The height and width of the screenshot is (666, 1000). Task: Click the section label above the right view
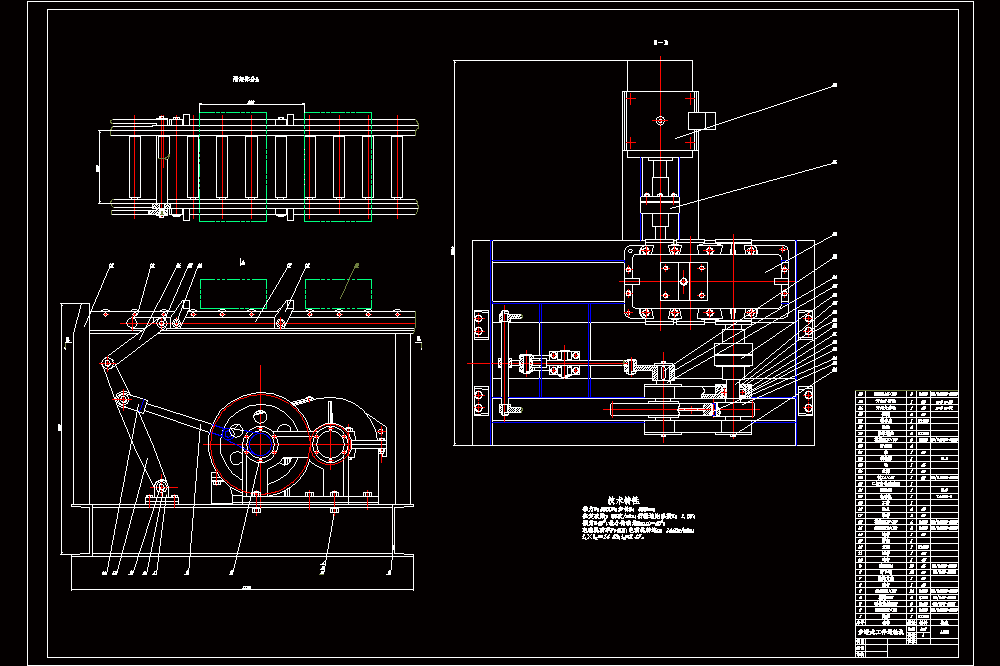tap(661, 43)
